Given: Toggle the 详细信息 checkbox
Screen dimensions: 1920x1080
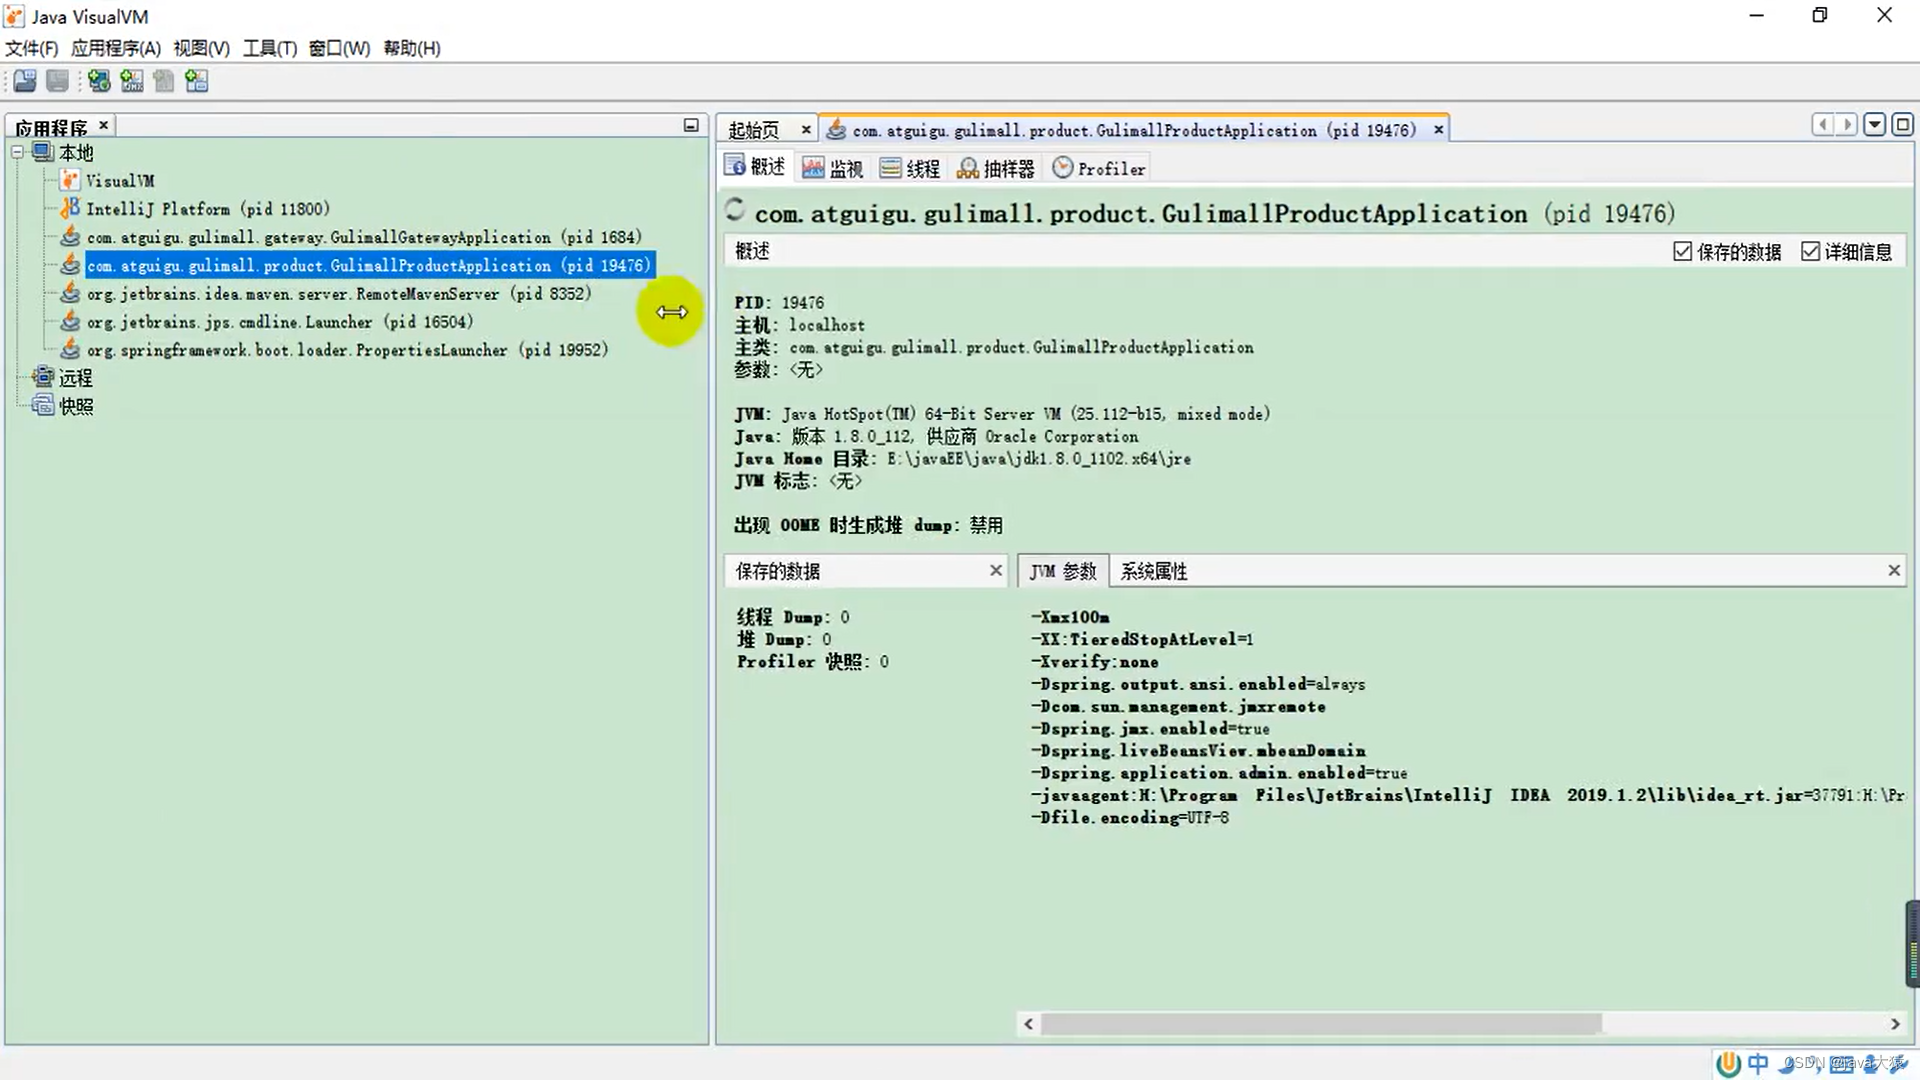Looking at the screenshot, I should (x=1810, y=251).
